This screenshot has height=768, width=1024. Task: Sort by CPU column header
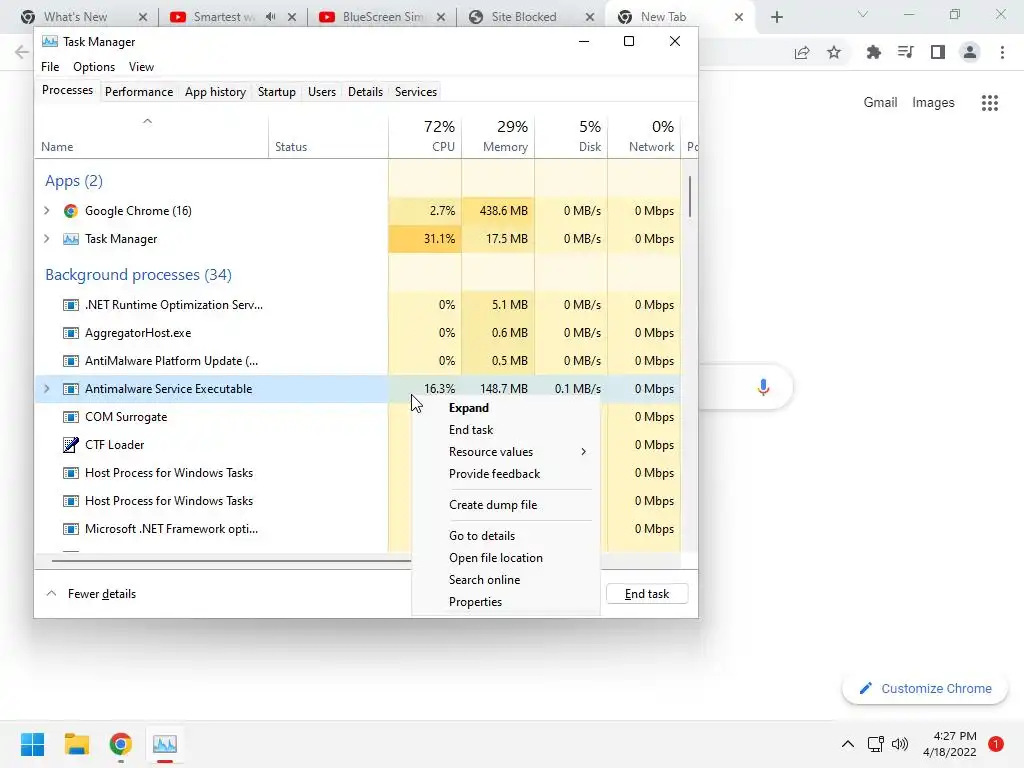point(425,136)
